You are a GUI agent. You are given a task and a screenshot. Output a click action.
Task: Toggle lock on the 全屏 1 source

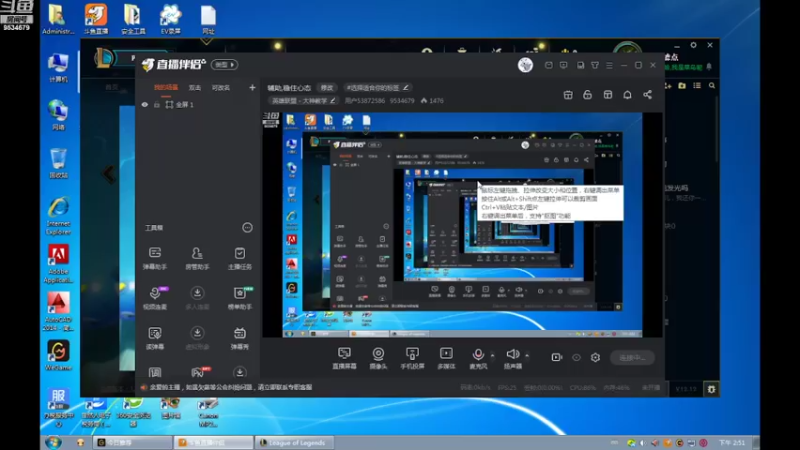(x=157, y=105)
